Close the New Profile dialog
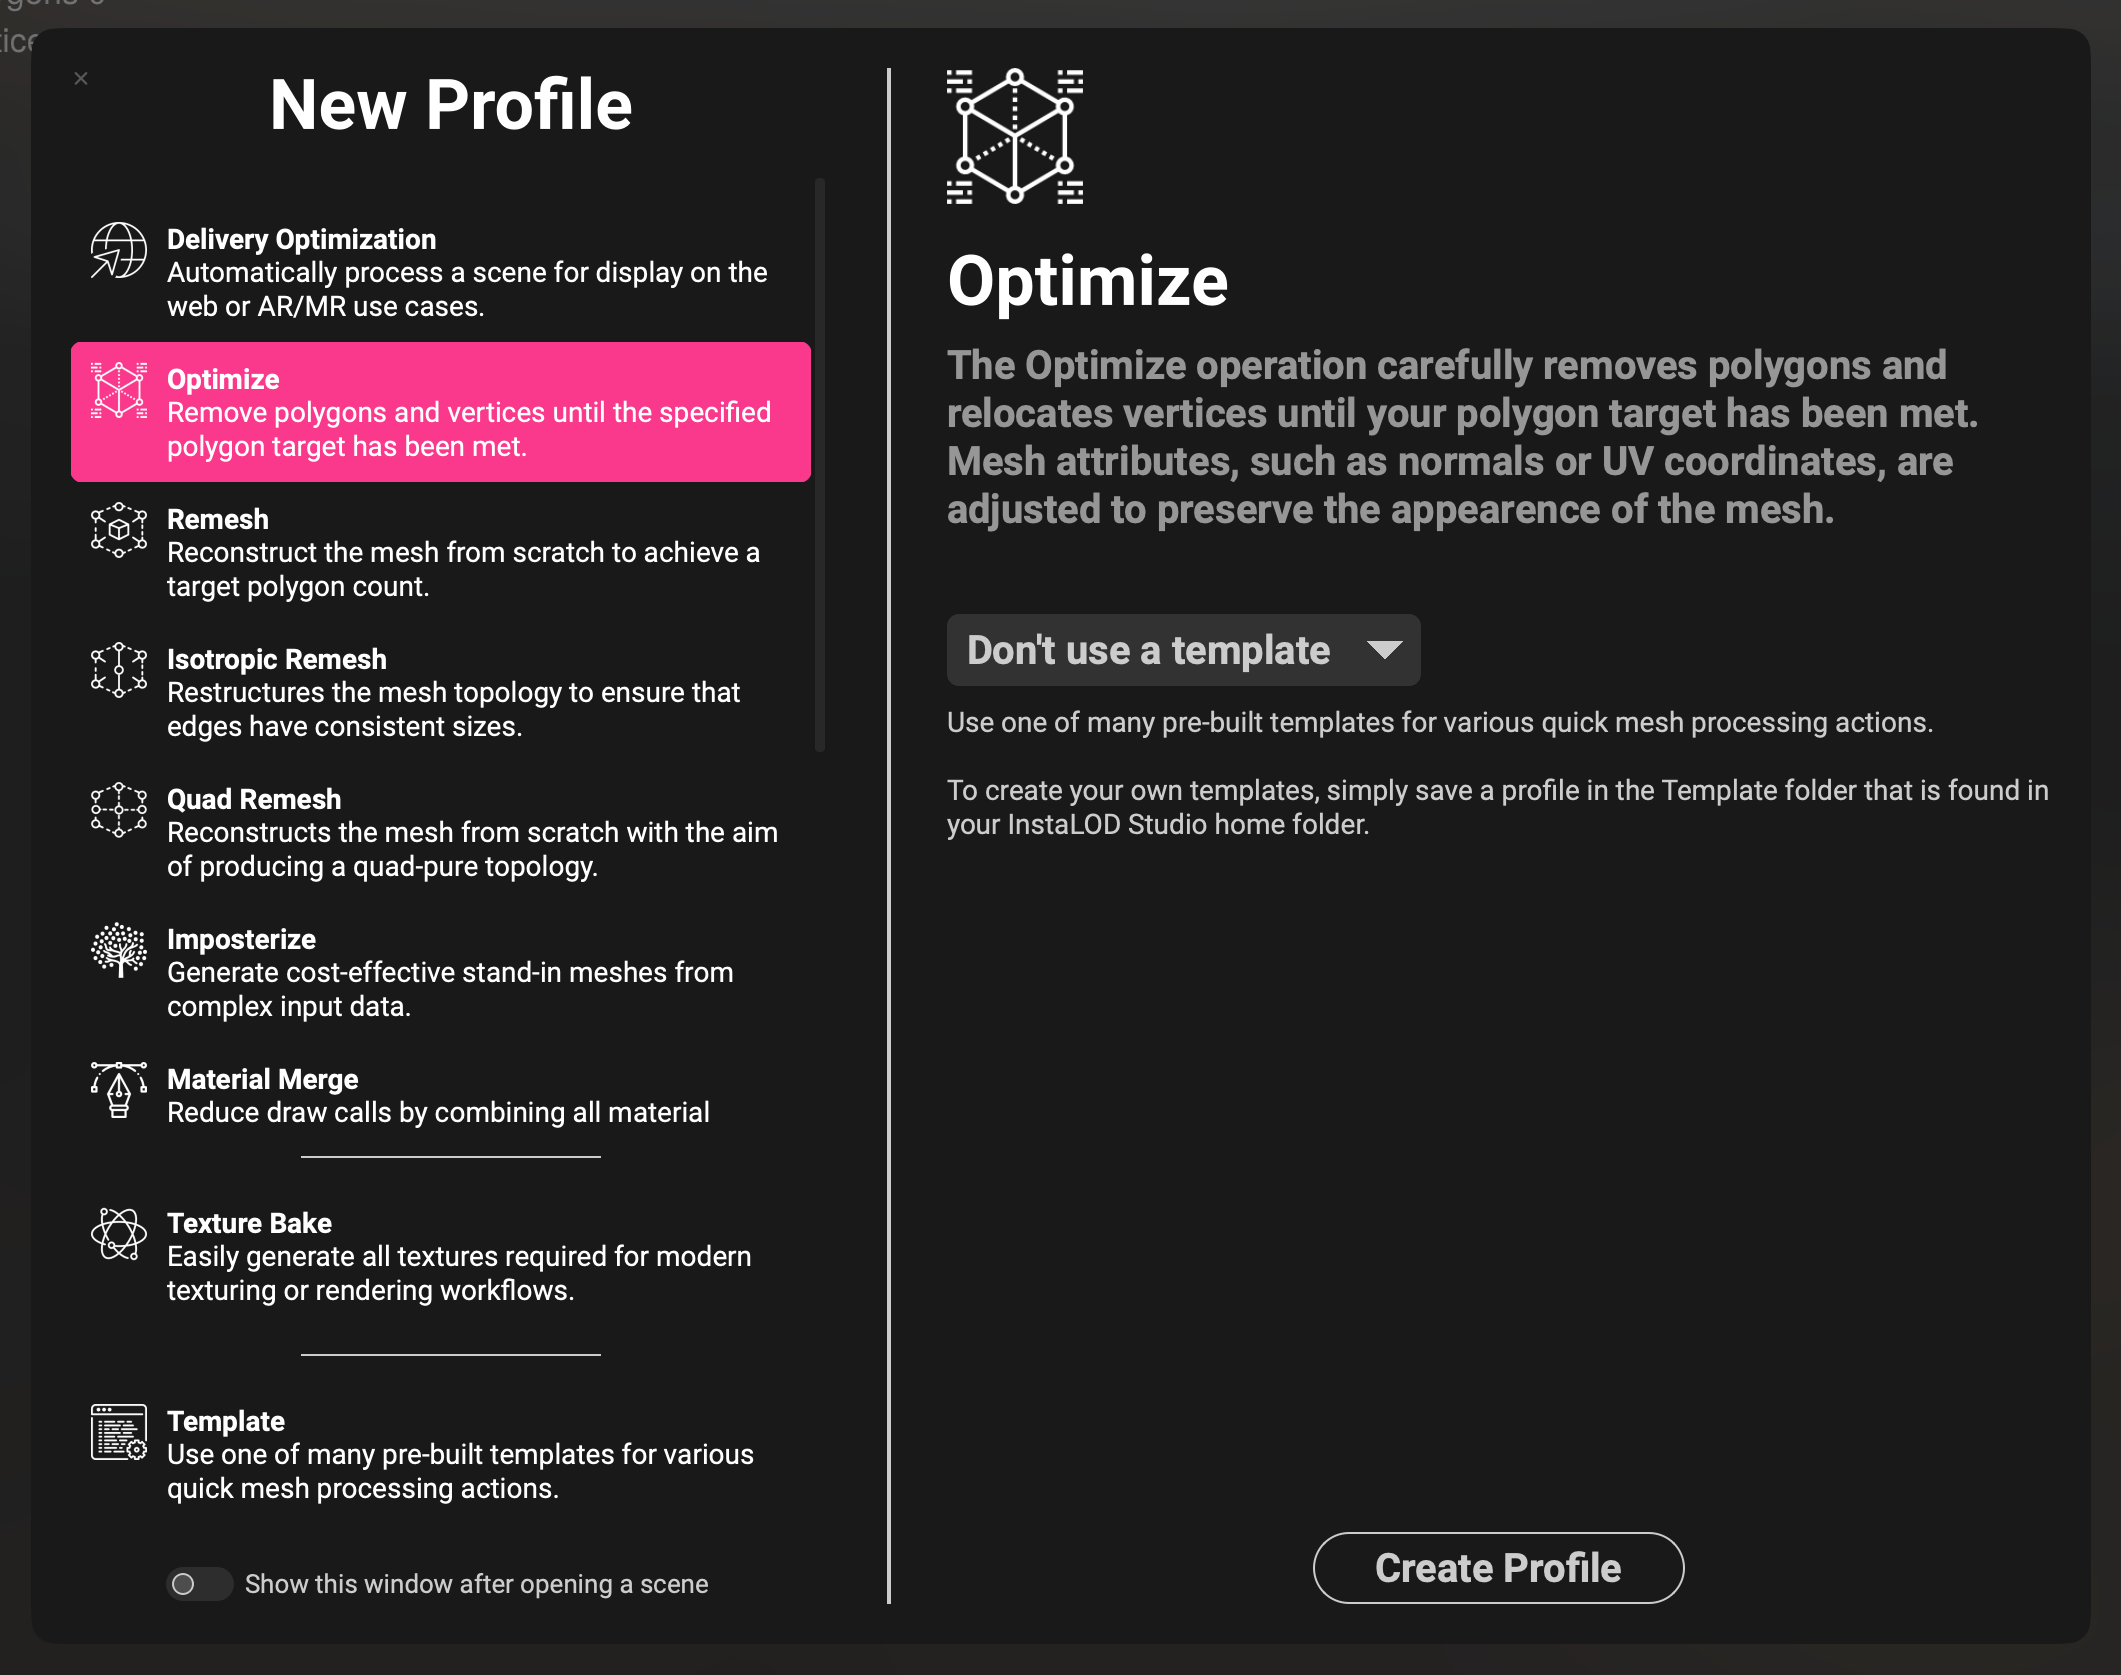This screenshot has width=2121, height=1675. pos(81,78)
